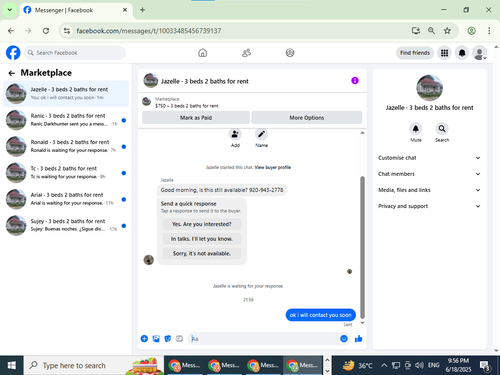Send 'In talks. I'll let you know.' reply

pyautogui.click(x=202, y=239)
